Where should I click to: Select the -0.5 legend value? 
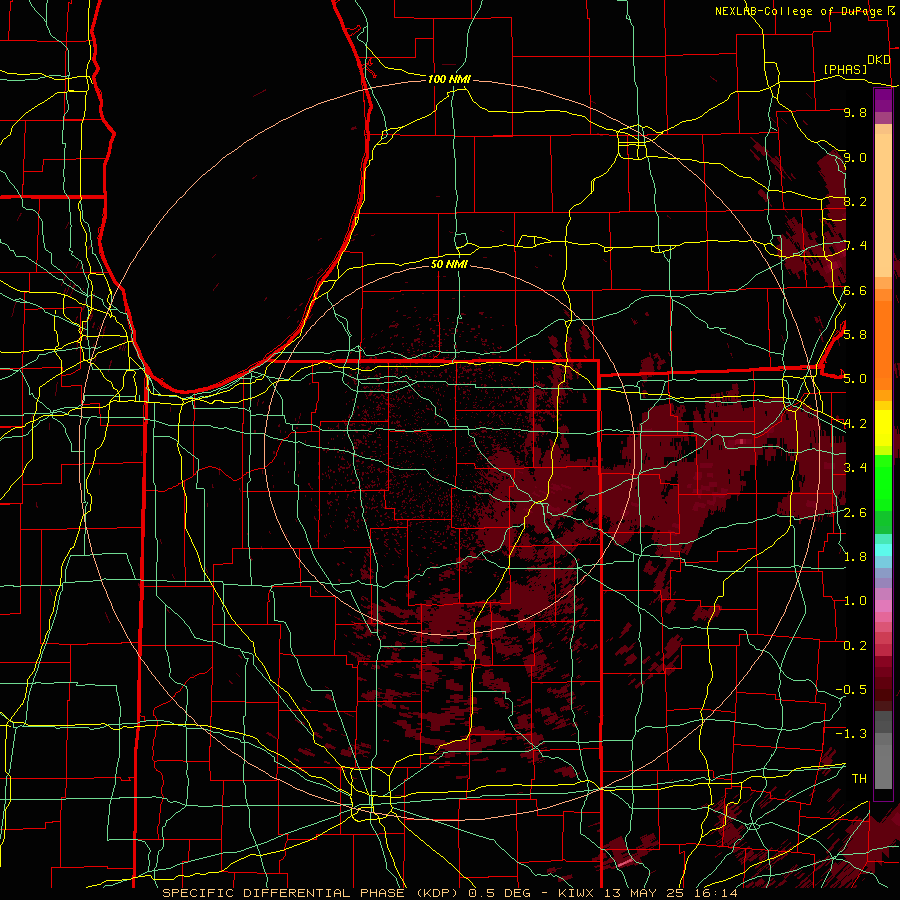[x=851, y=689]
